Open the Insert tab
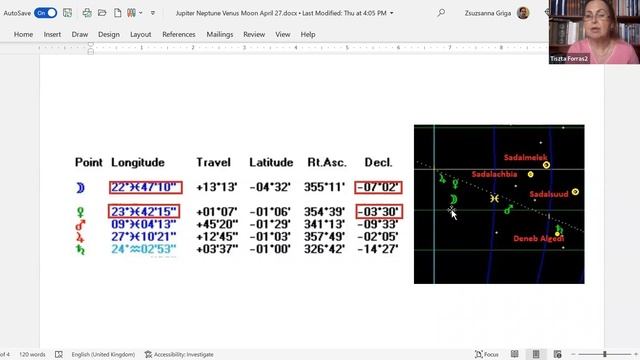 (x=52, y=35)
